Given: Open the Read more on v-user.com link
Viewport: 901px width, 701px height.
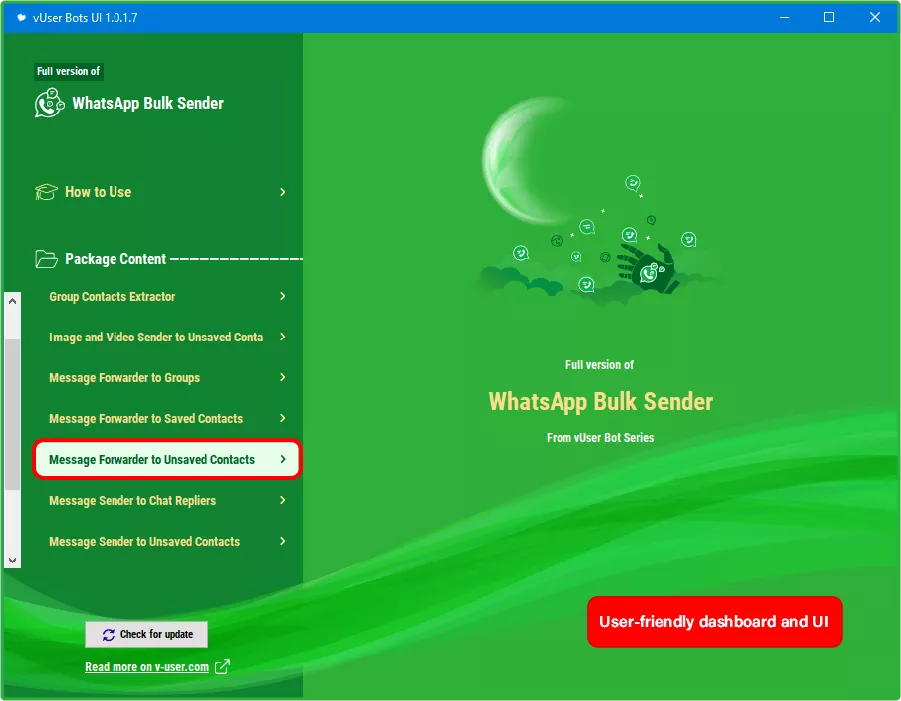Looking at the screenshot, I should click(147, 667).
